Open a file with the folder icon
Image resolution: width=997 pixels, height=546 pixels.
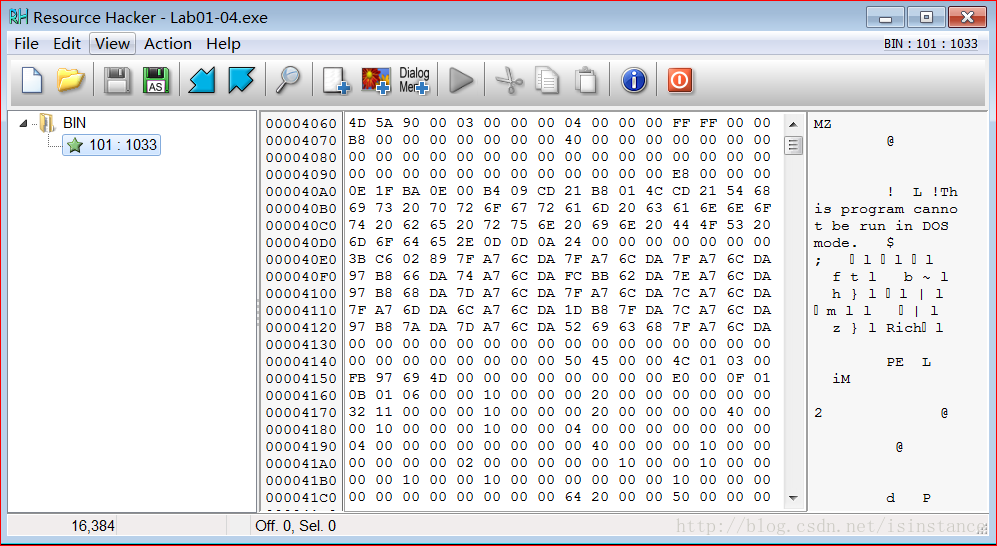71,80
